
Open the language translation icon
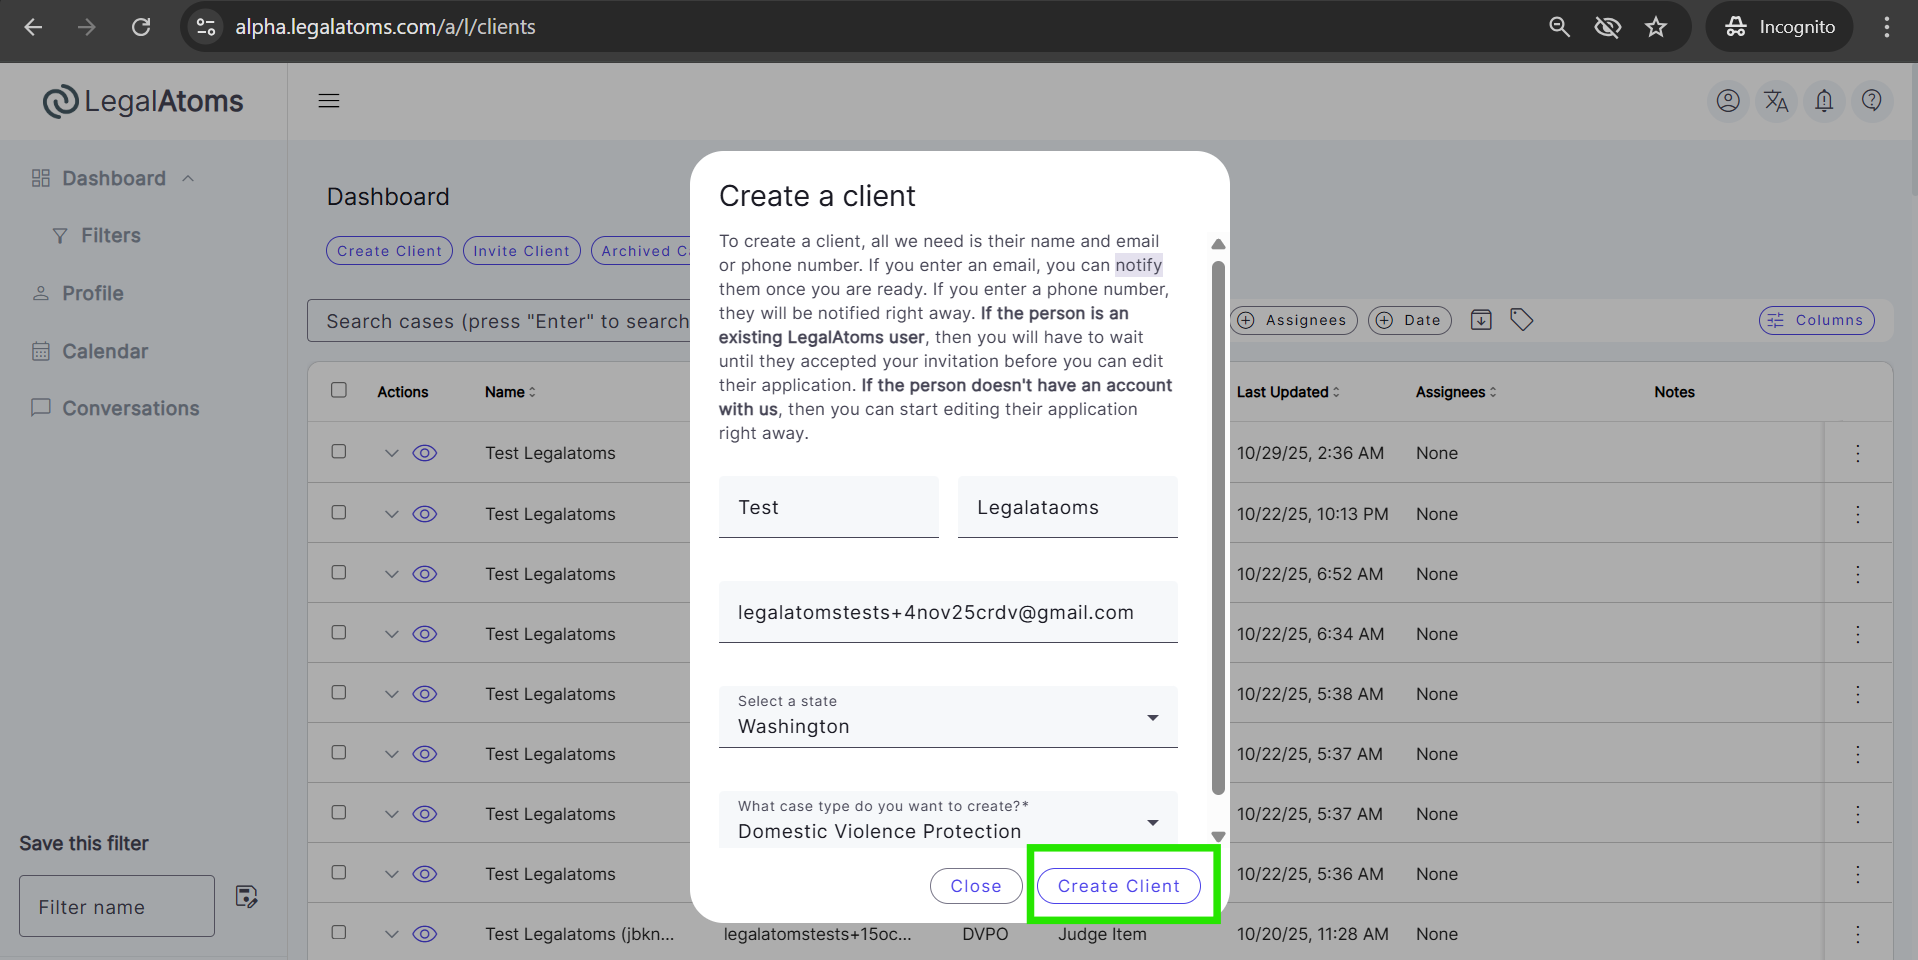(x=1775, y=101)
